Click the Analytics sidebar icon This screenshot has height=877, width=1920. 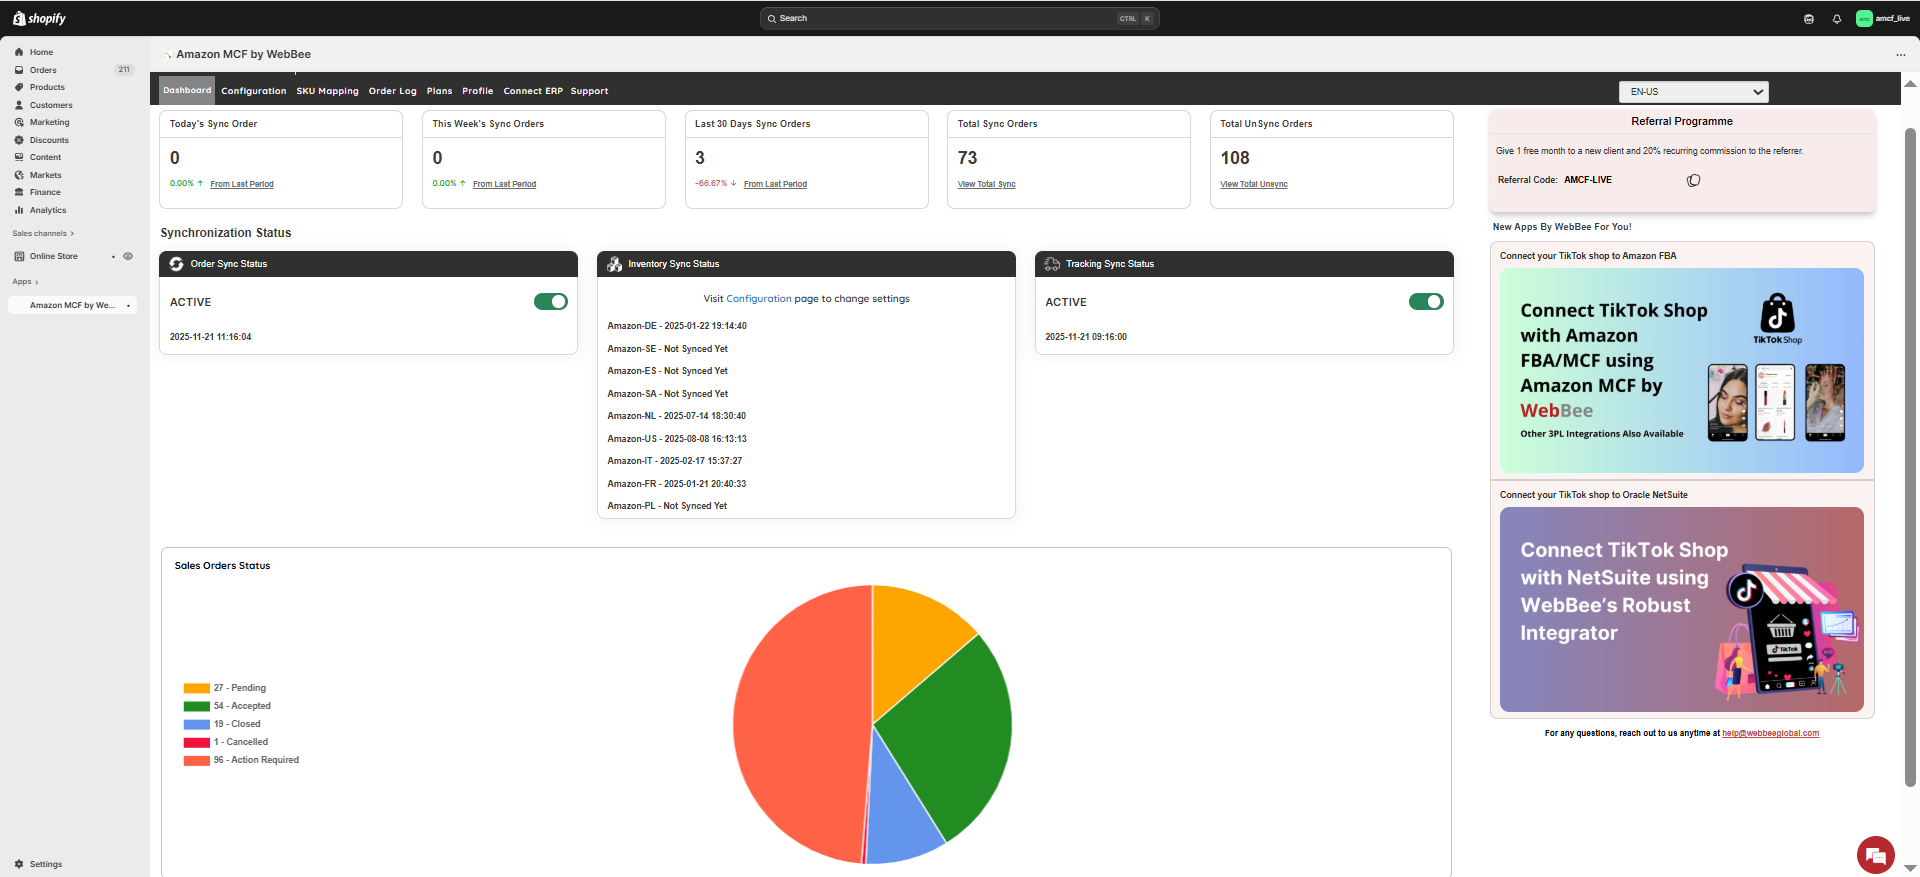pos(19,210)
